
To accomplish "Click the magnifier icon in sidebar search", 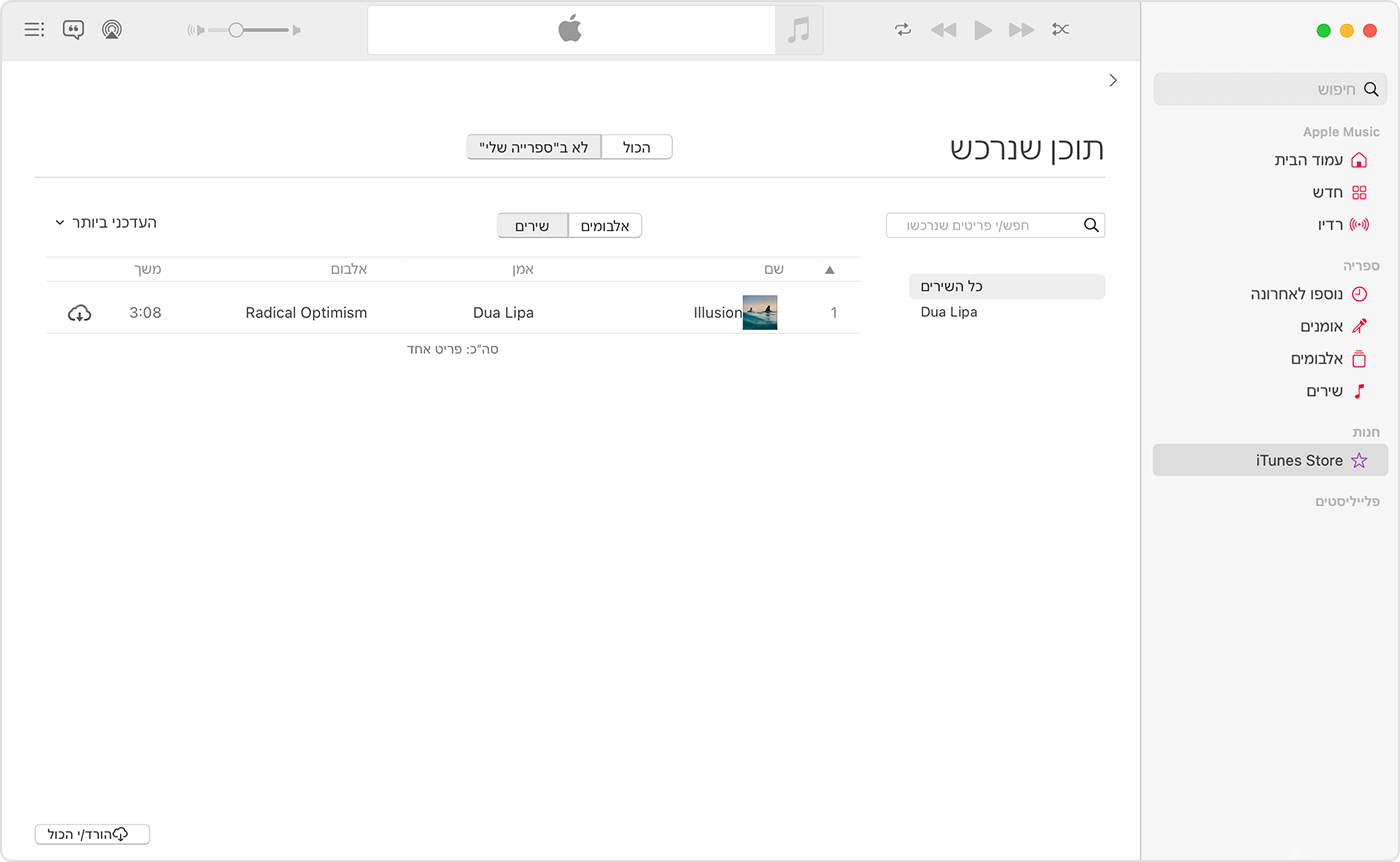I will pyautogui.click(x=1370, y=89).
